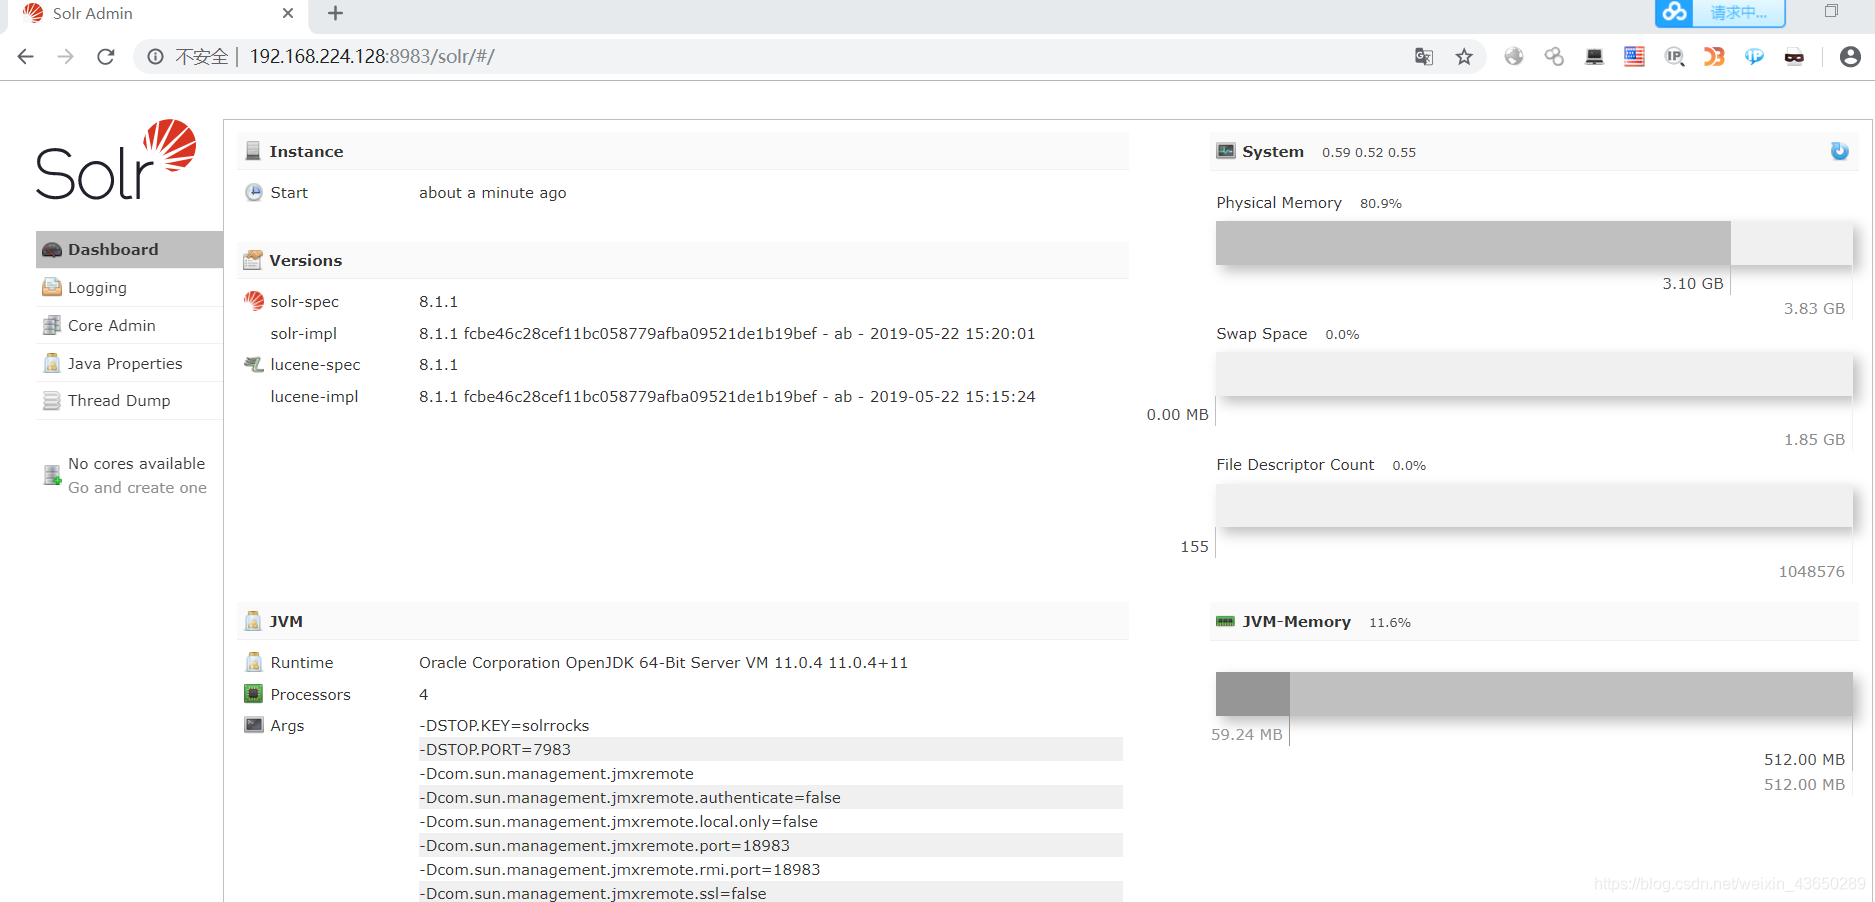Viewport: 1875px width, 902px height.
Task: Click the Solr logo
Action: click(116, 160)
